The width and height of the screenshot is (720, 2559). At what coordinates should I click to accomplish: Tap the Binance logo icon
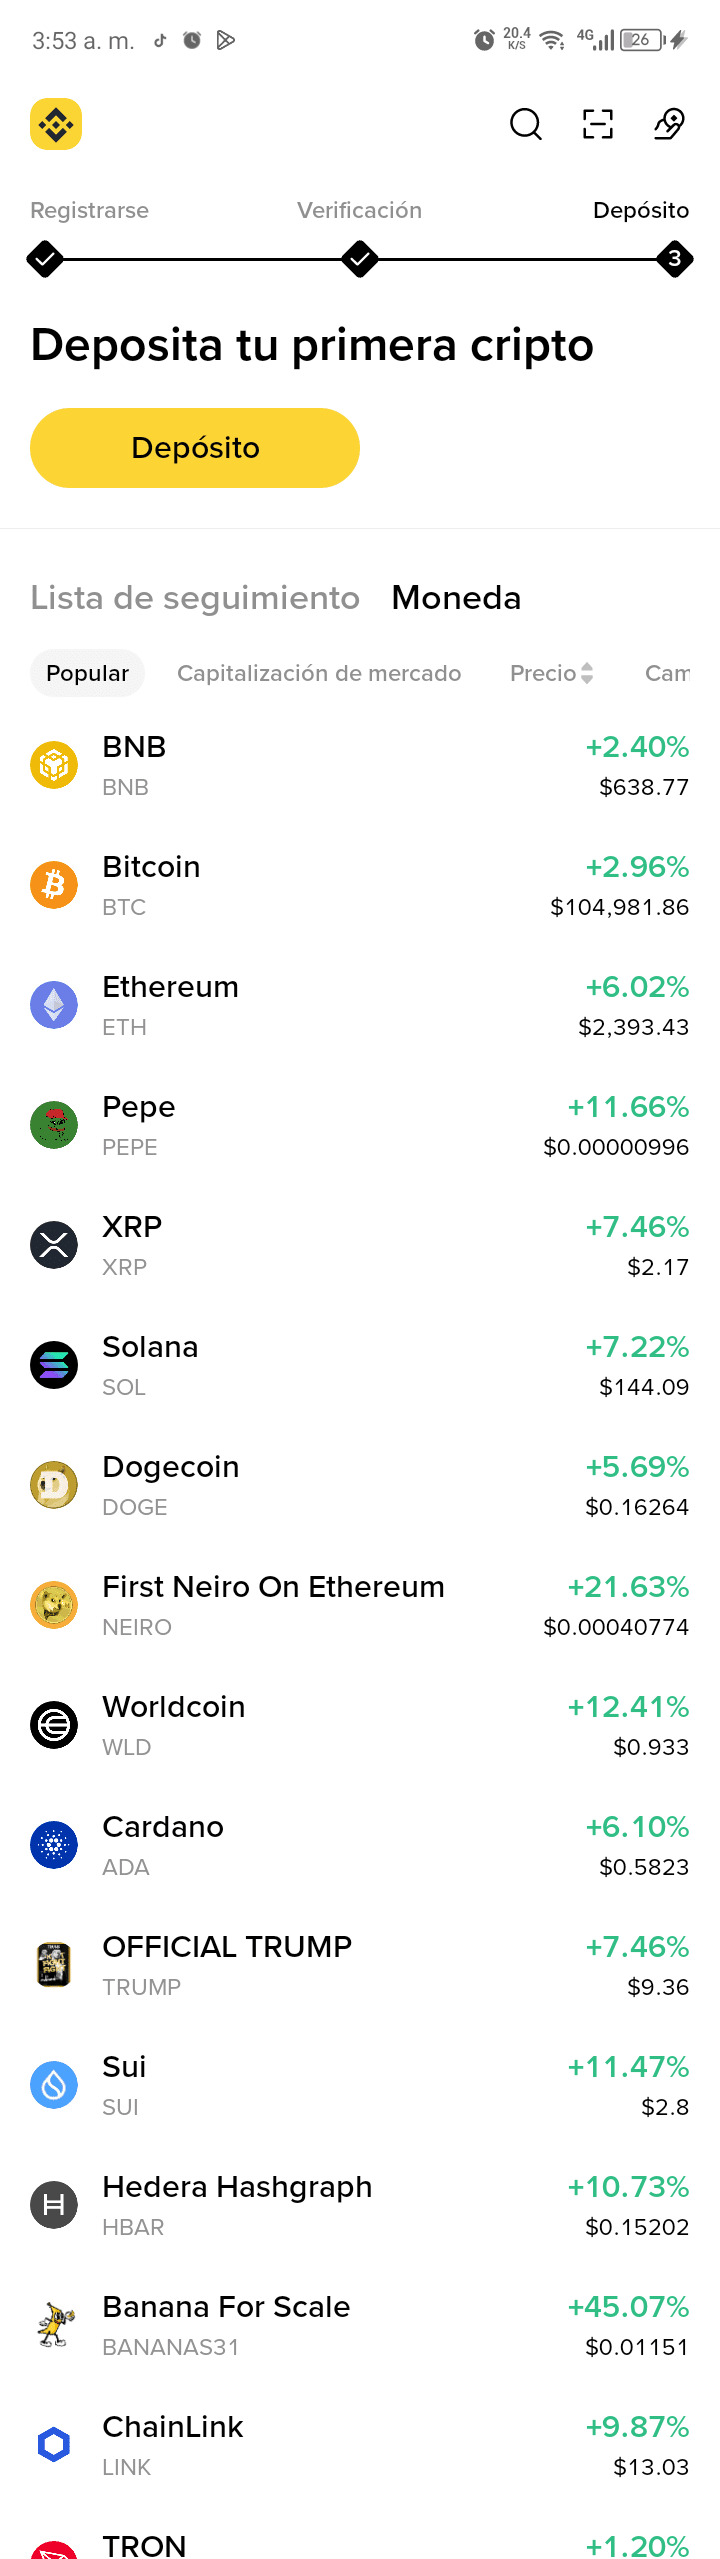pyautogui.click(x=55, y=124)
